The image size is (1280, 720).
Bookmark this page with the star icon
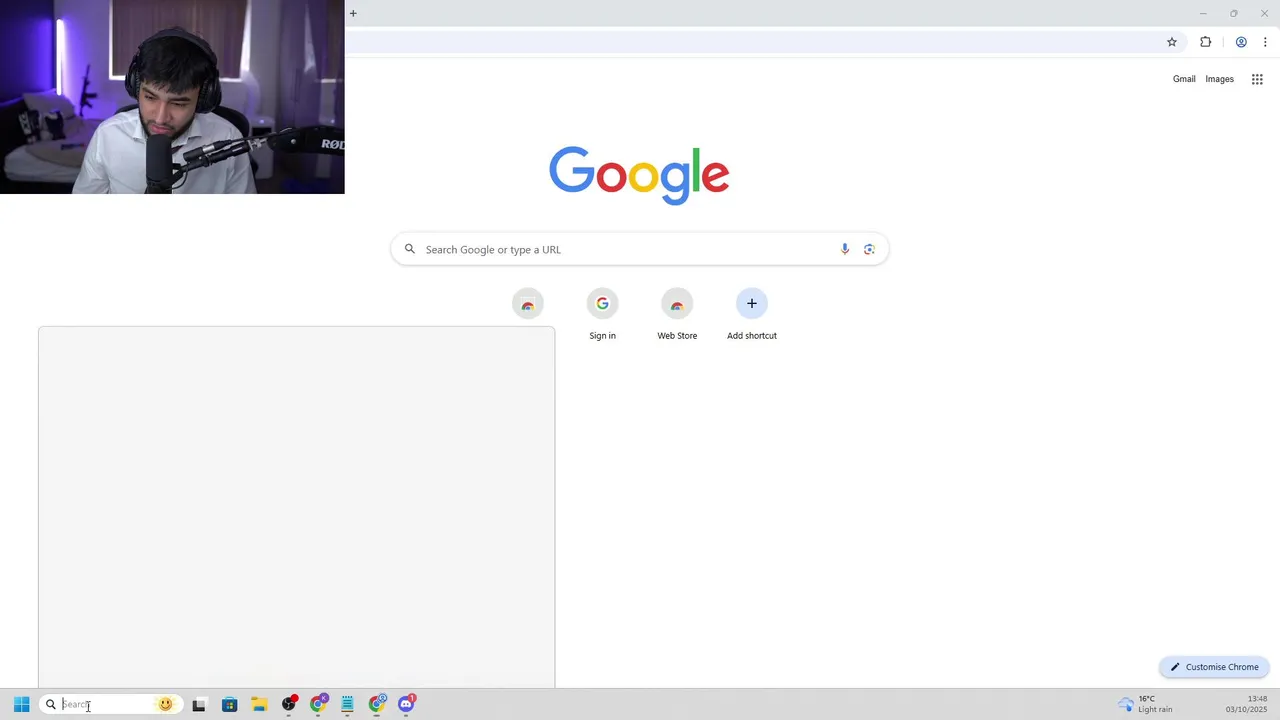tap(1172, 42)
